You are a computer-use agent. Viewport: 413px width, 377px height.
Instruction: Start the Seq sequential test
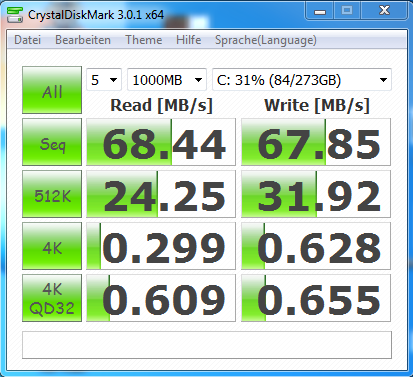coord(52,142)
